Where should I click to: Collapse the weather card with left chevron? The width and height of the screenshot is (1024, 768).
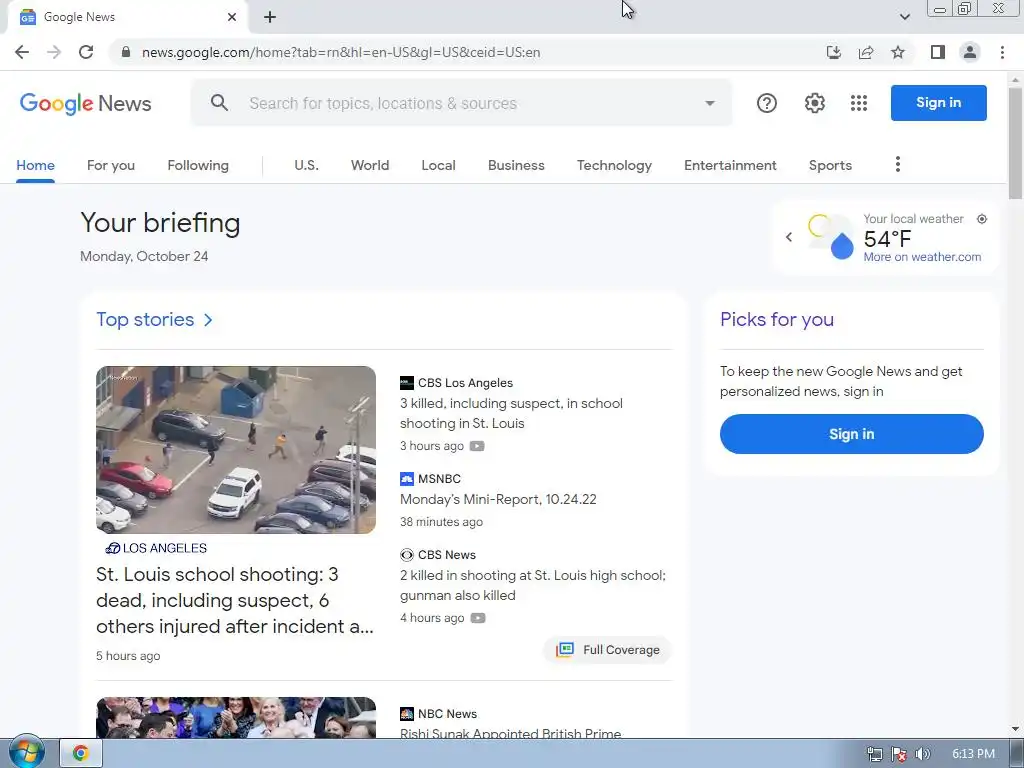pos(789,237)
